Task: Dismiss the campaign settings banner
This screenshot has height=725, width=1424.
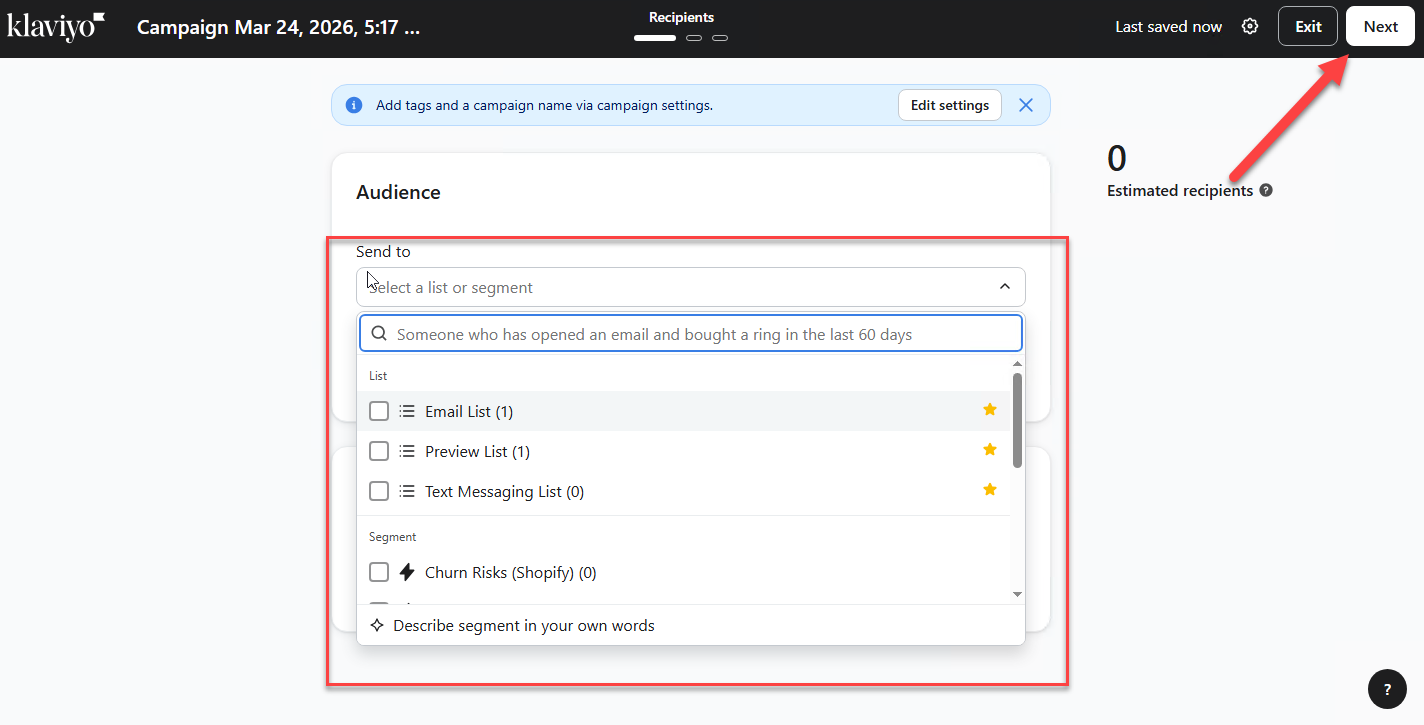Action: [1025, 105]
